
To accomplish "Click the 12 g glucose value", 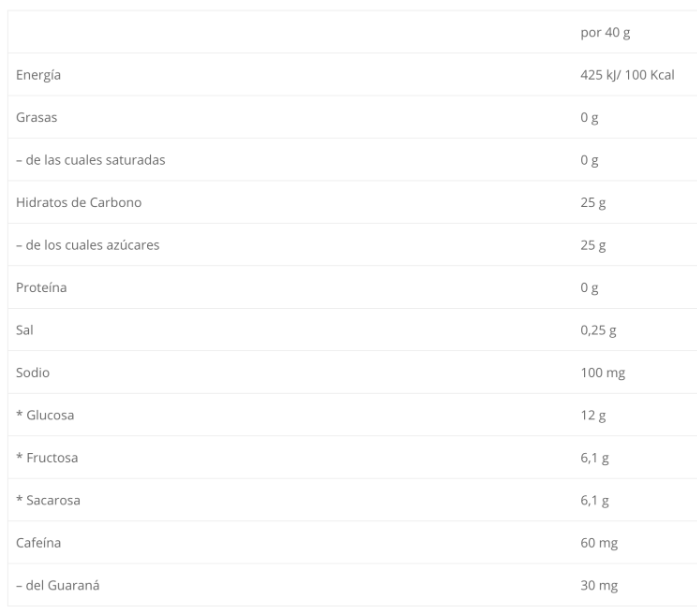I will [593, 416].
